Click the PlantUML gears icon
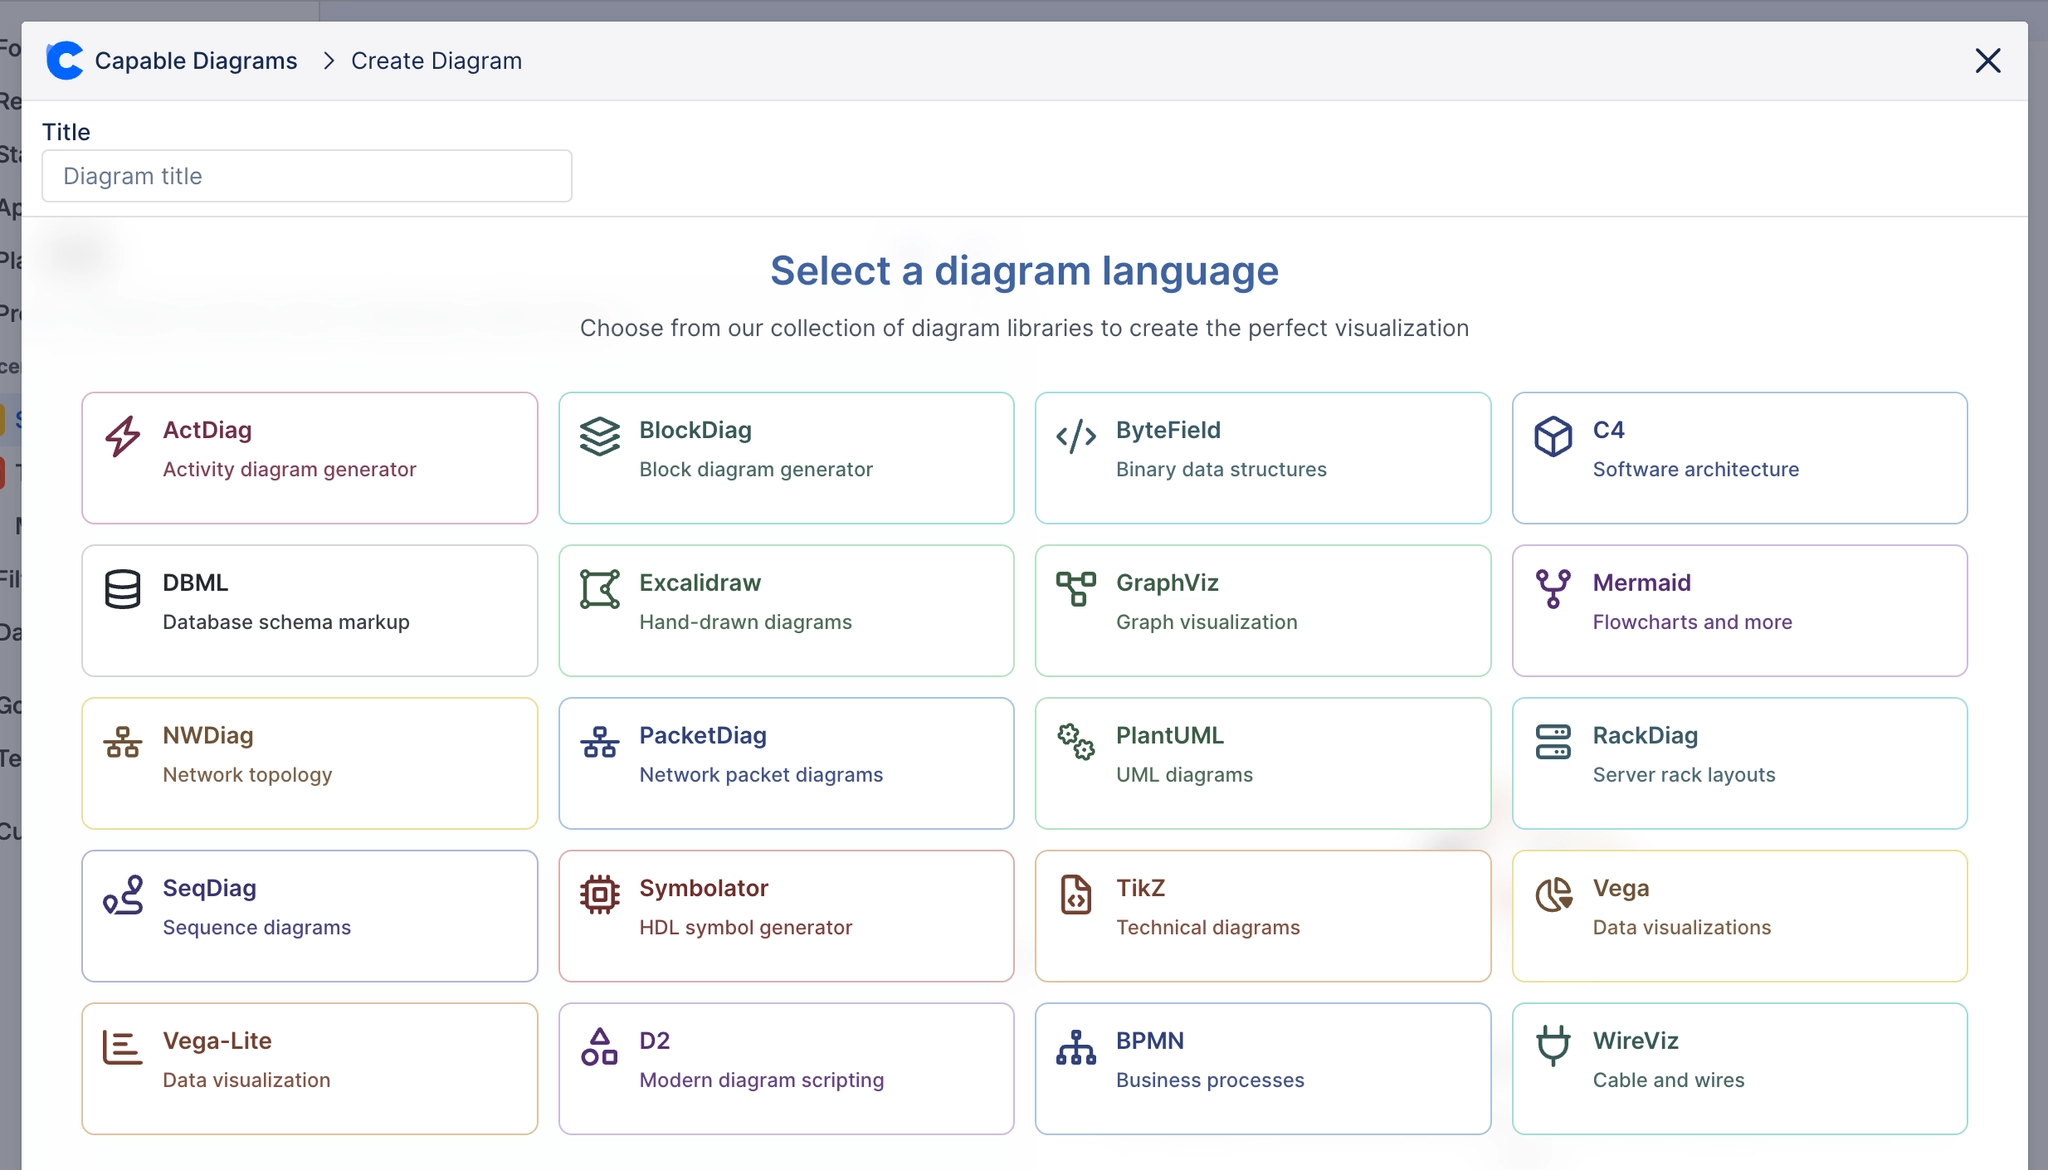The image size is (2048, 1170). coord(1075,742)
